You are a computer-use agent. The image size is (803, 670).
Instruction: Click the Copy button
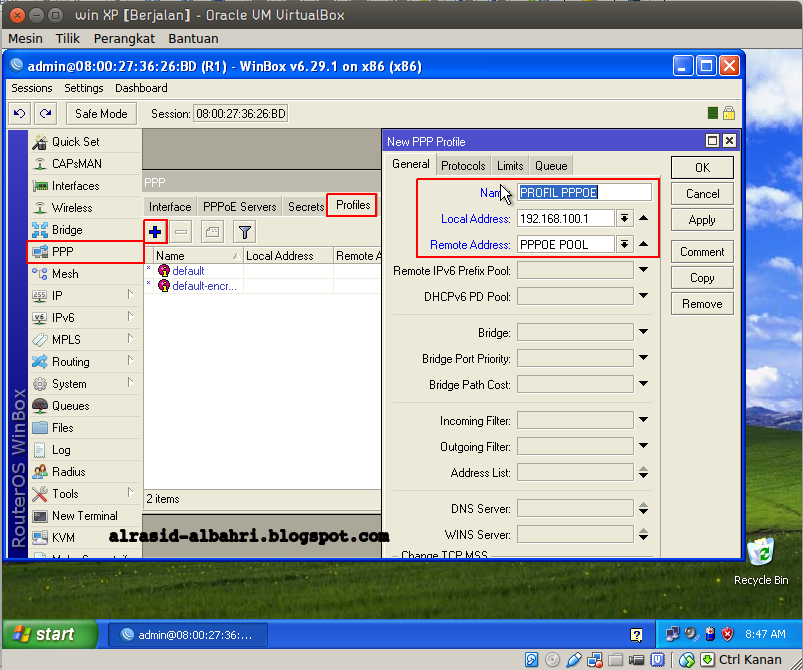tap(702, 278)
